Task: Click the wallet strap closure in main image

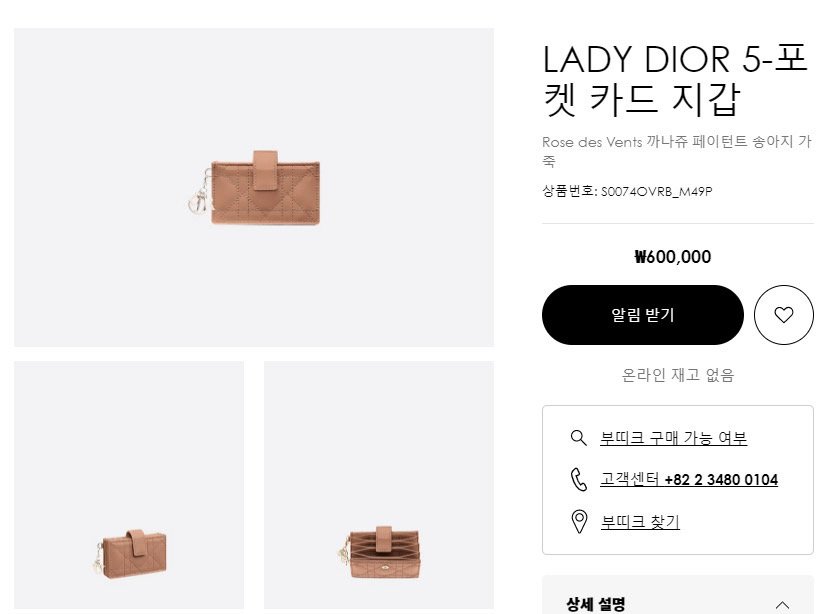Action: [265, 170]
